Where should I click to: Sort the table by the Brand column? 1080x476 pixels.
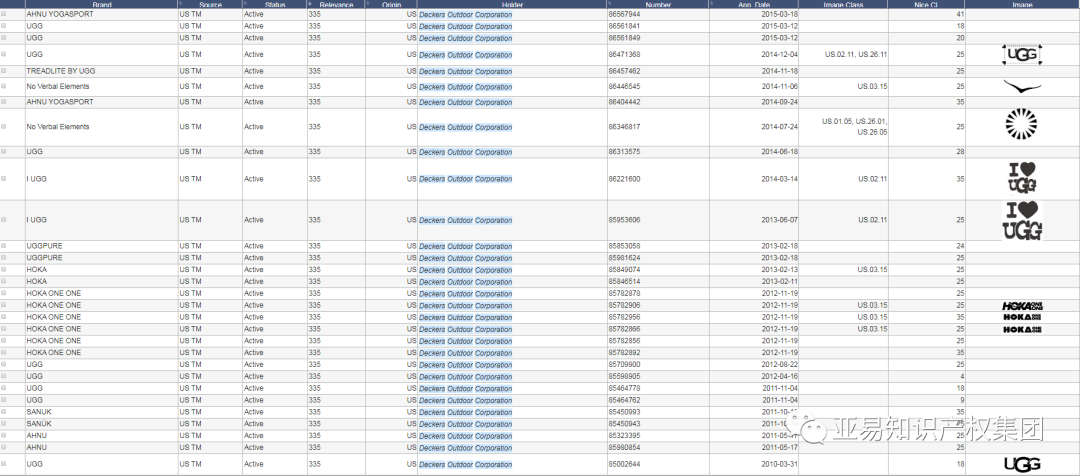pos(102,4)
